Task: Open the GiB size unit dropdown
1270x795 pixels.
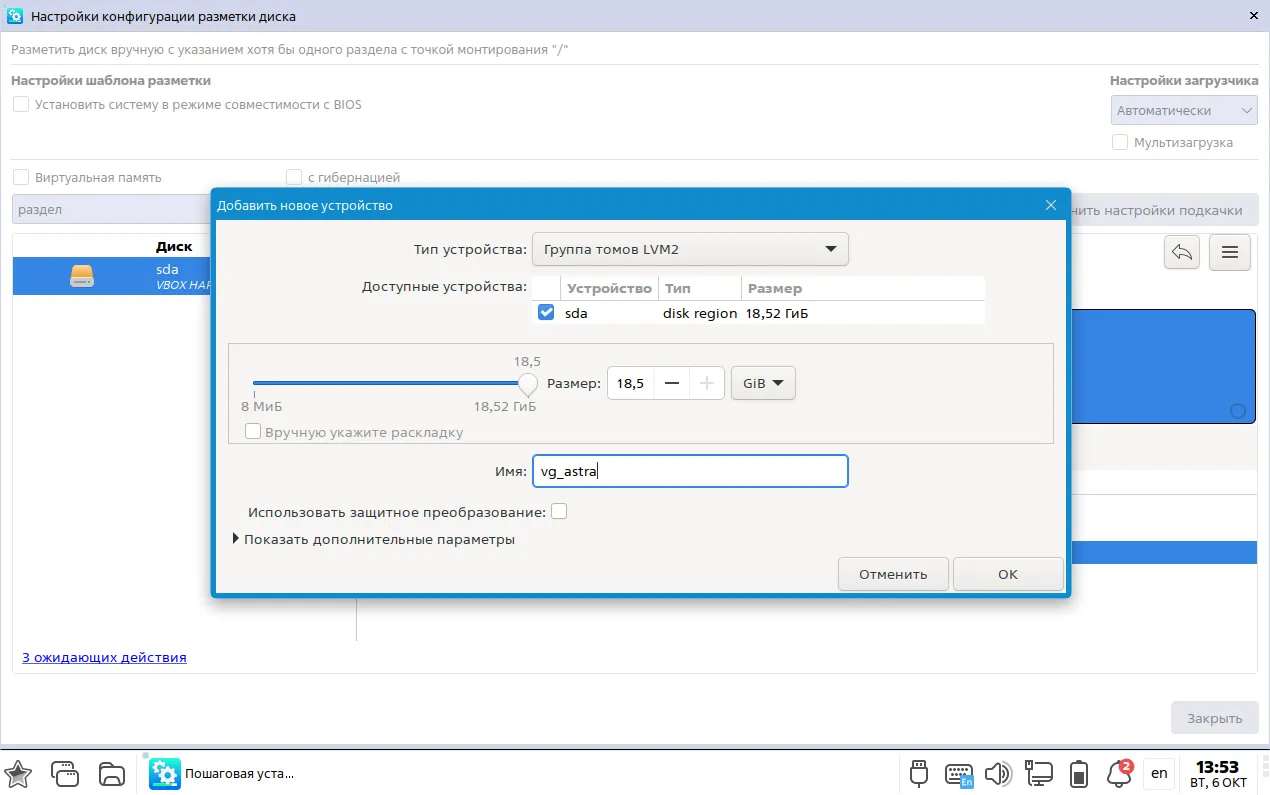Action: 763,383
